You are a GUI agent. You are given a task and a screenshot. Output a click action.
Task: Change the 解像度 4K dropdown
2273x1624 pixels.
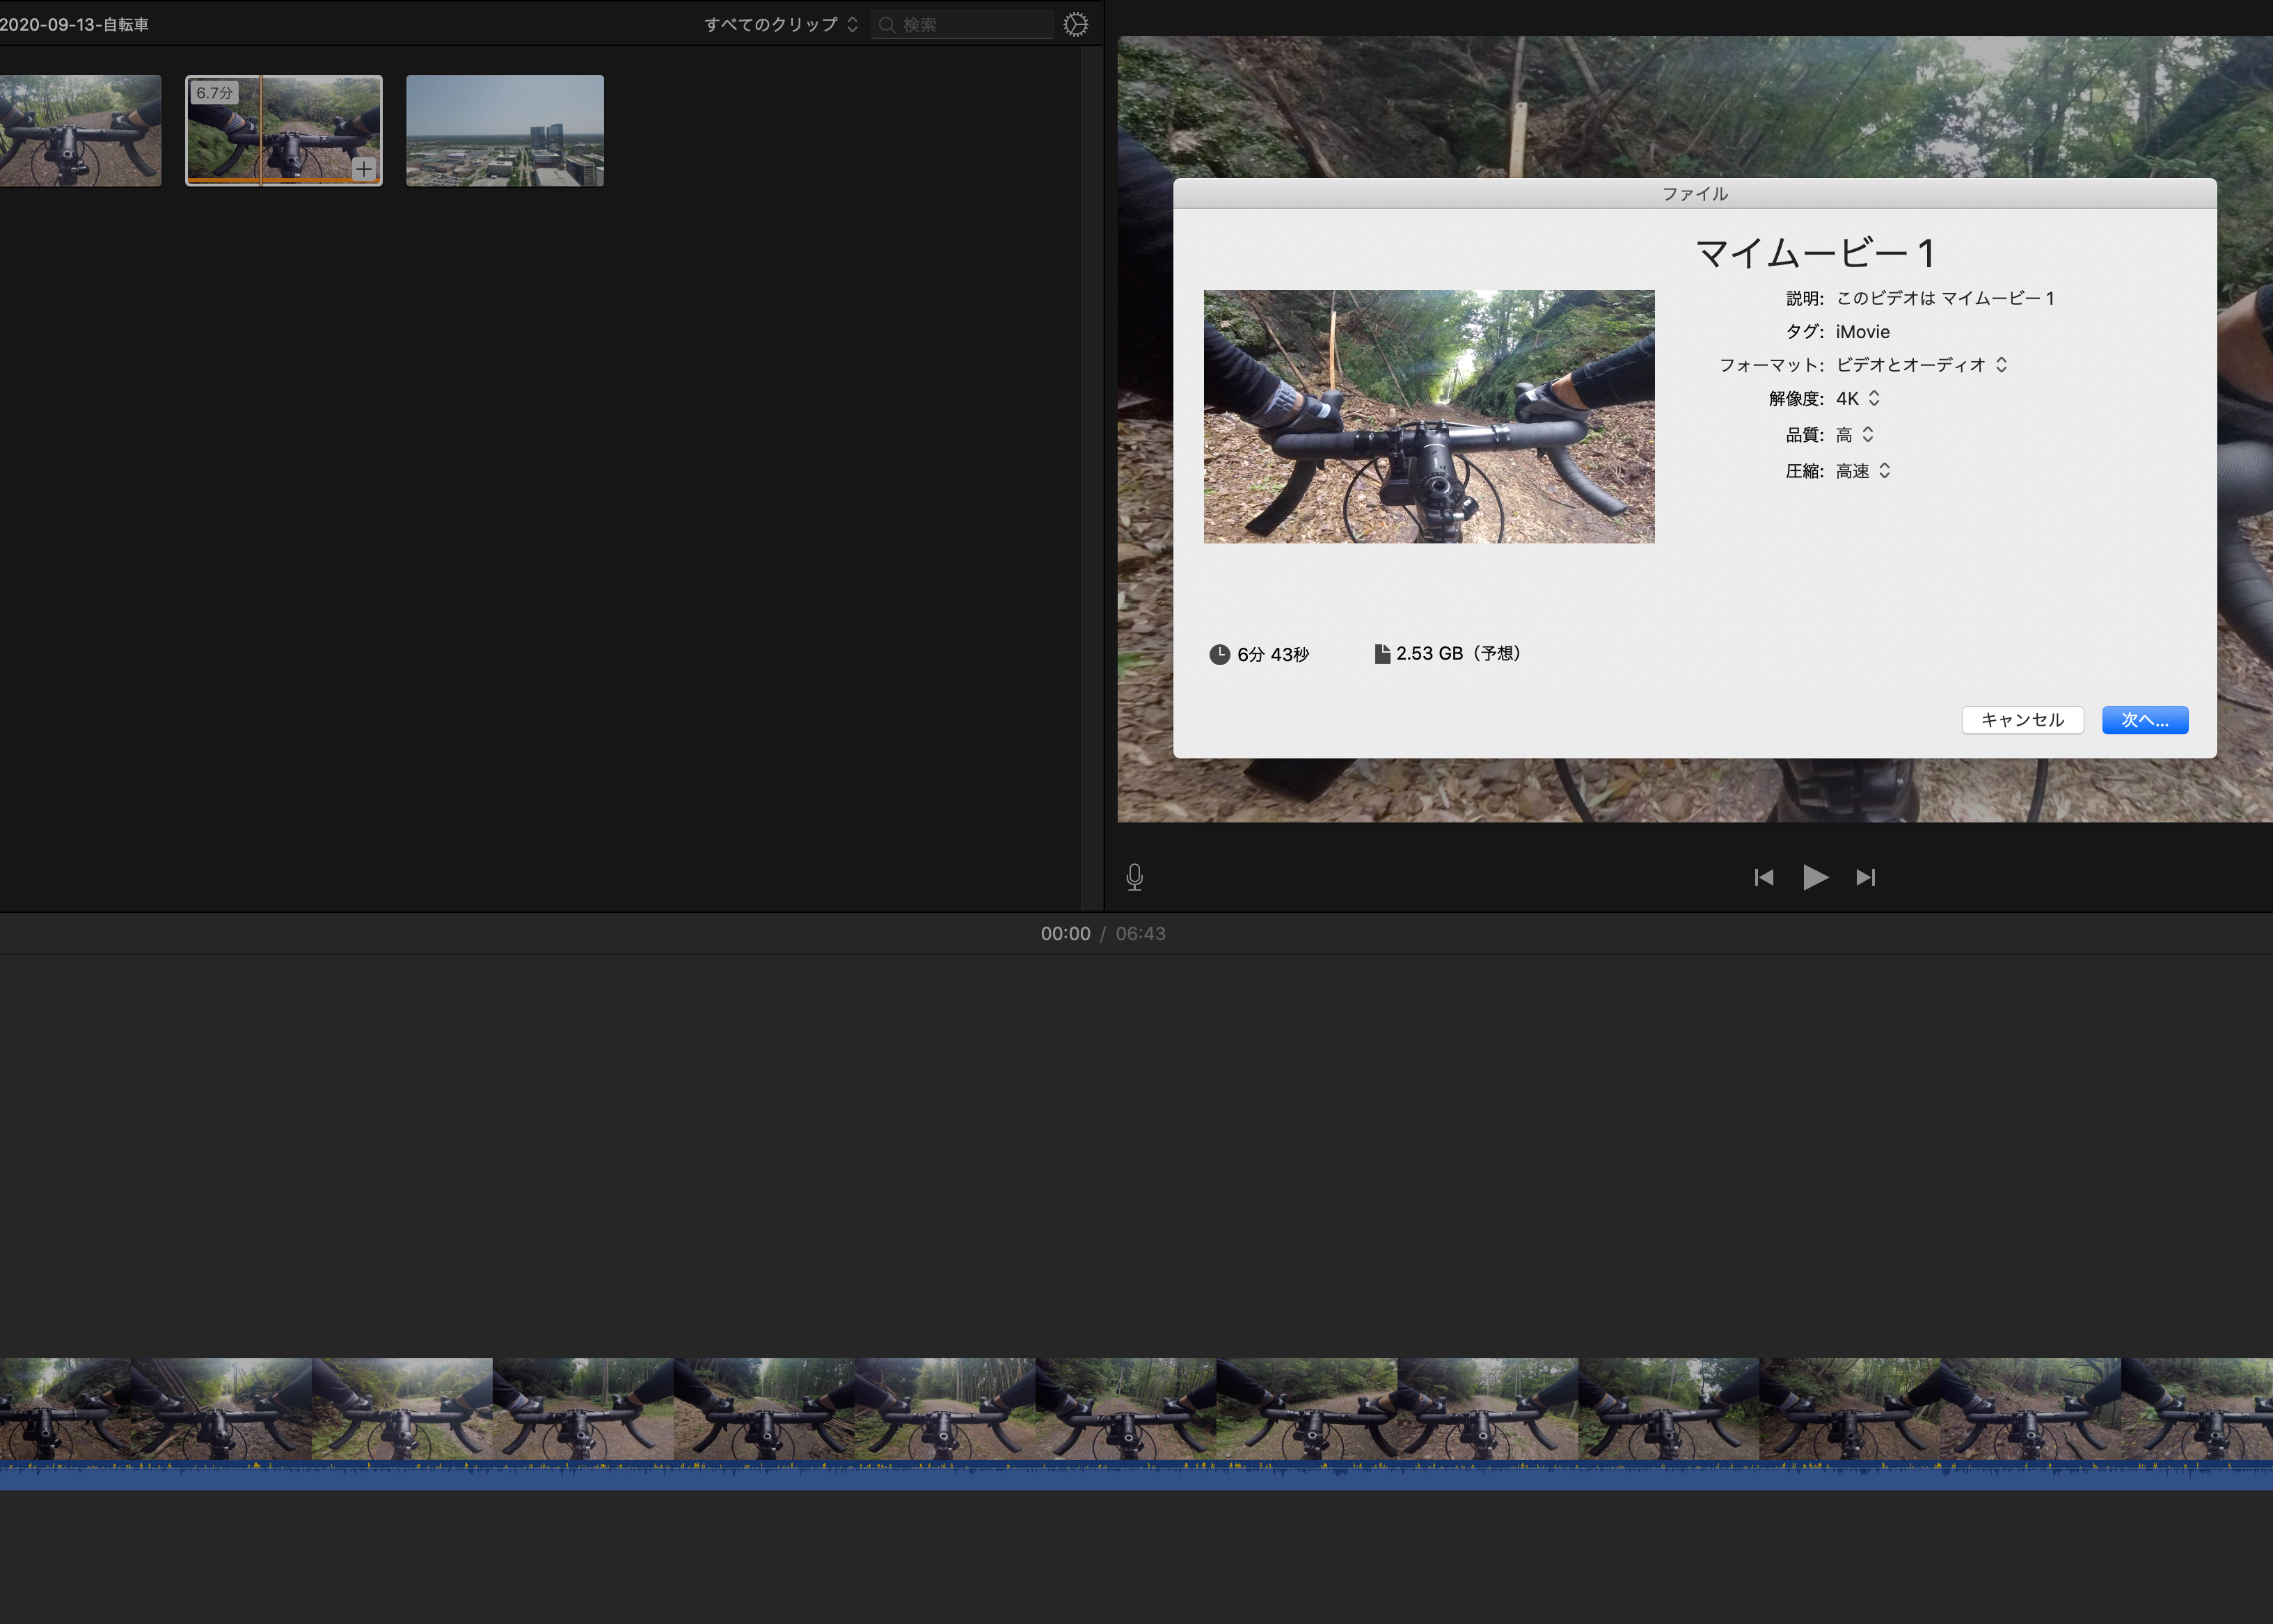1858,398
